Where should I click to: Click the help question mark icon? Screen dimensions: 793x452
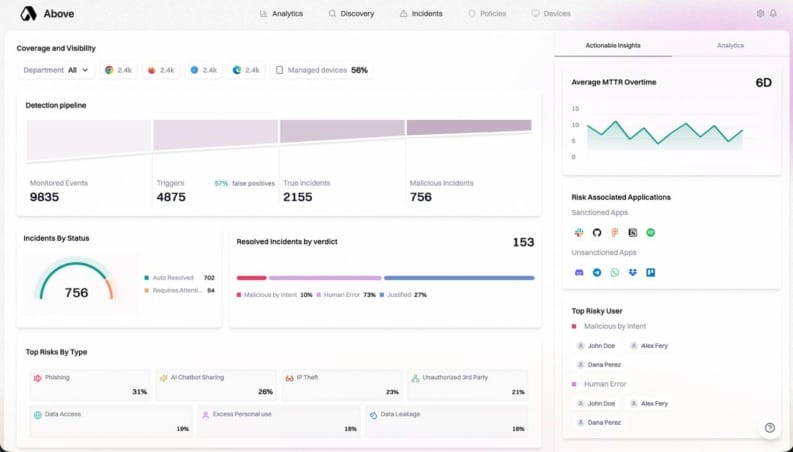click(770, 428)
